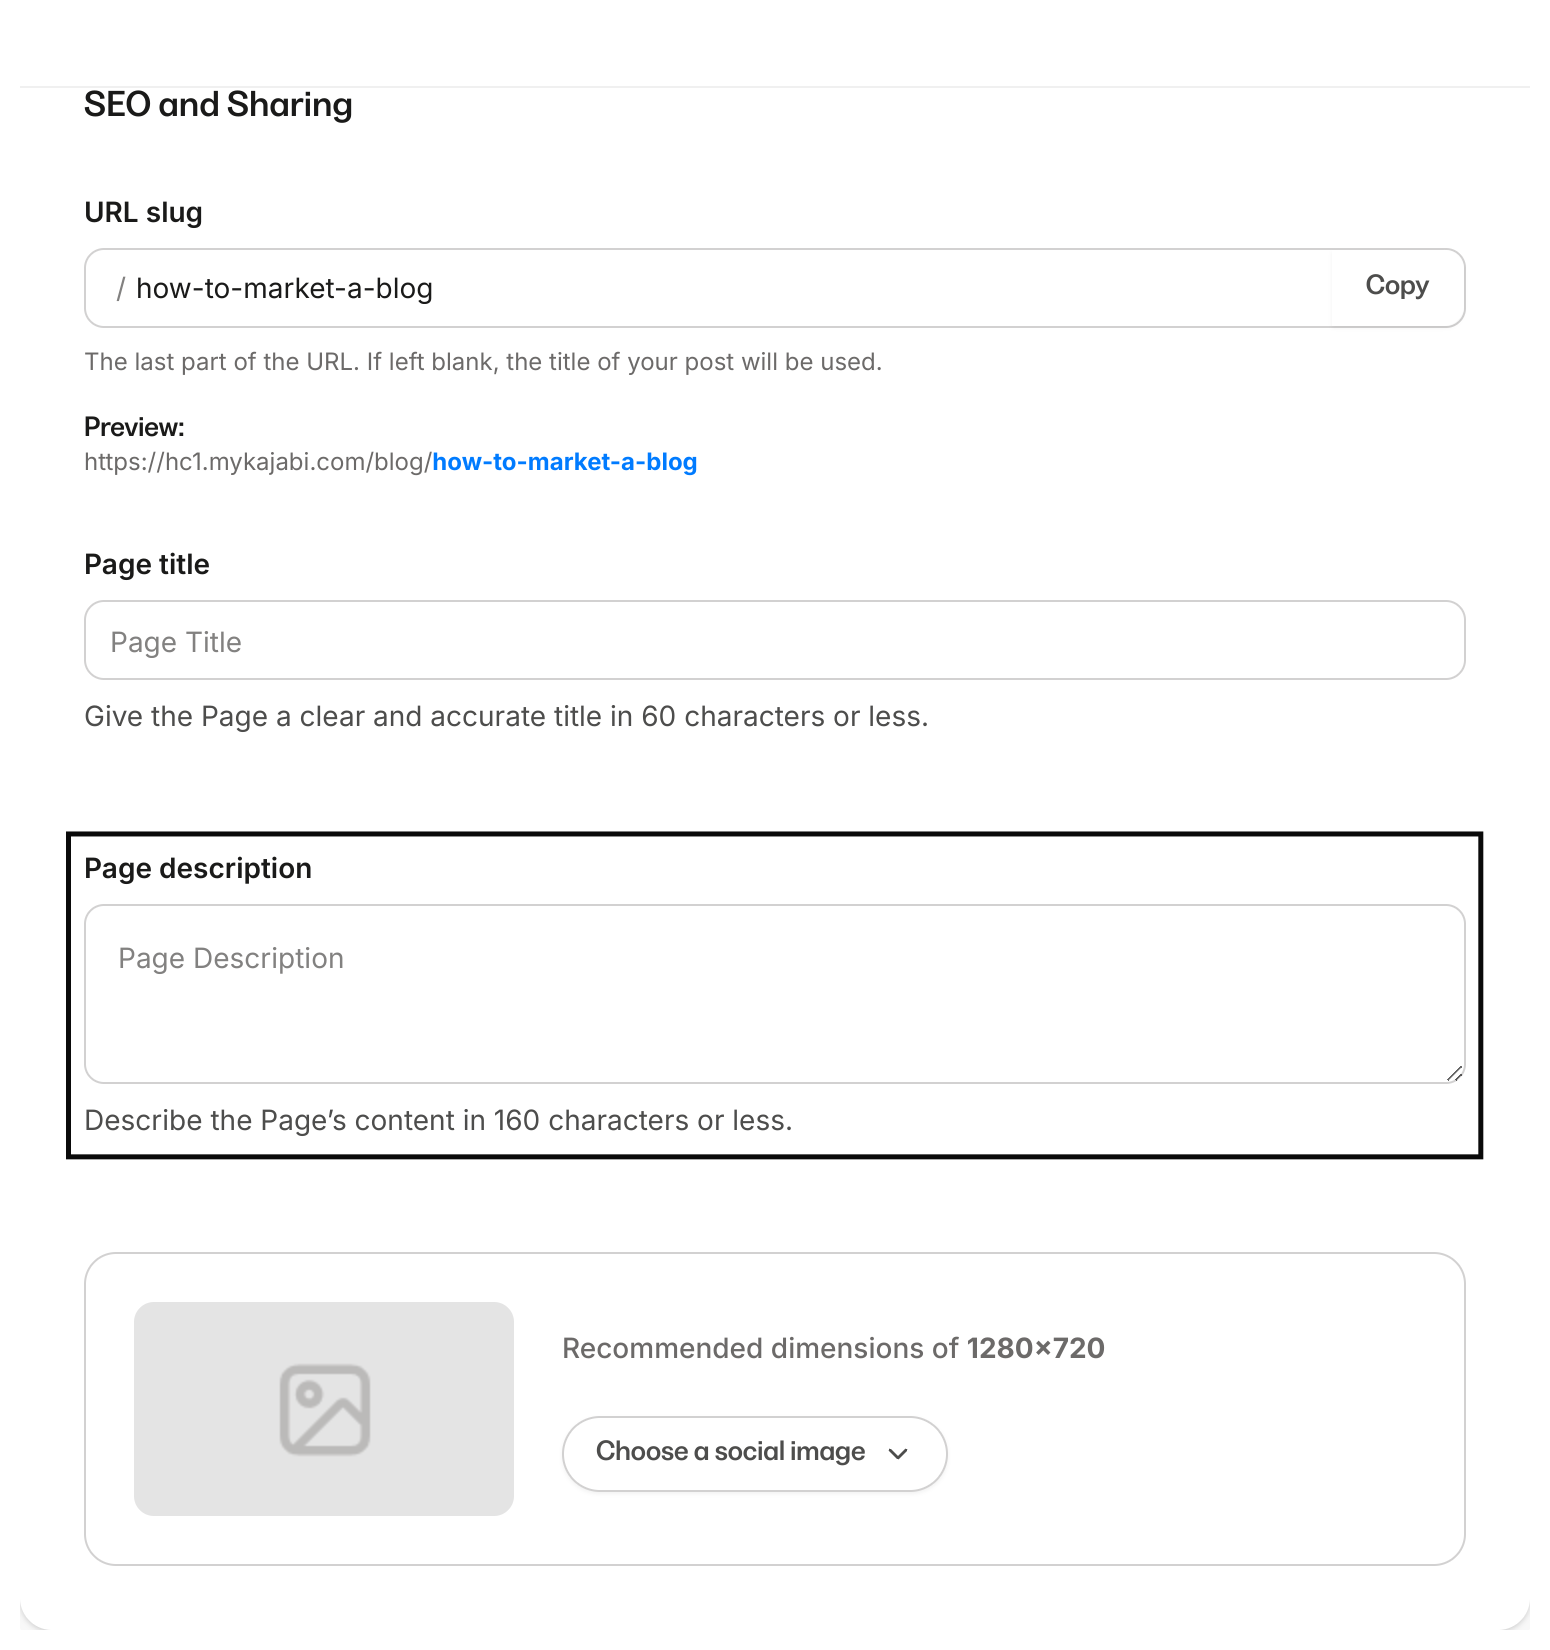Click the 'Give the Page a clear and accurate title' hint
This screenshot has width=1550, height=1650.
point(506,716)
